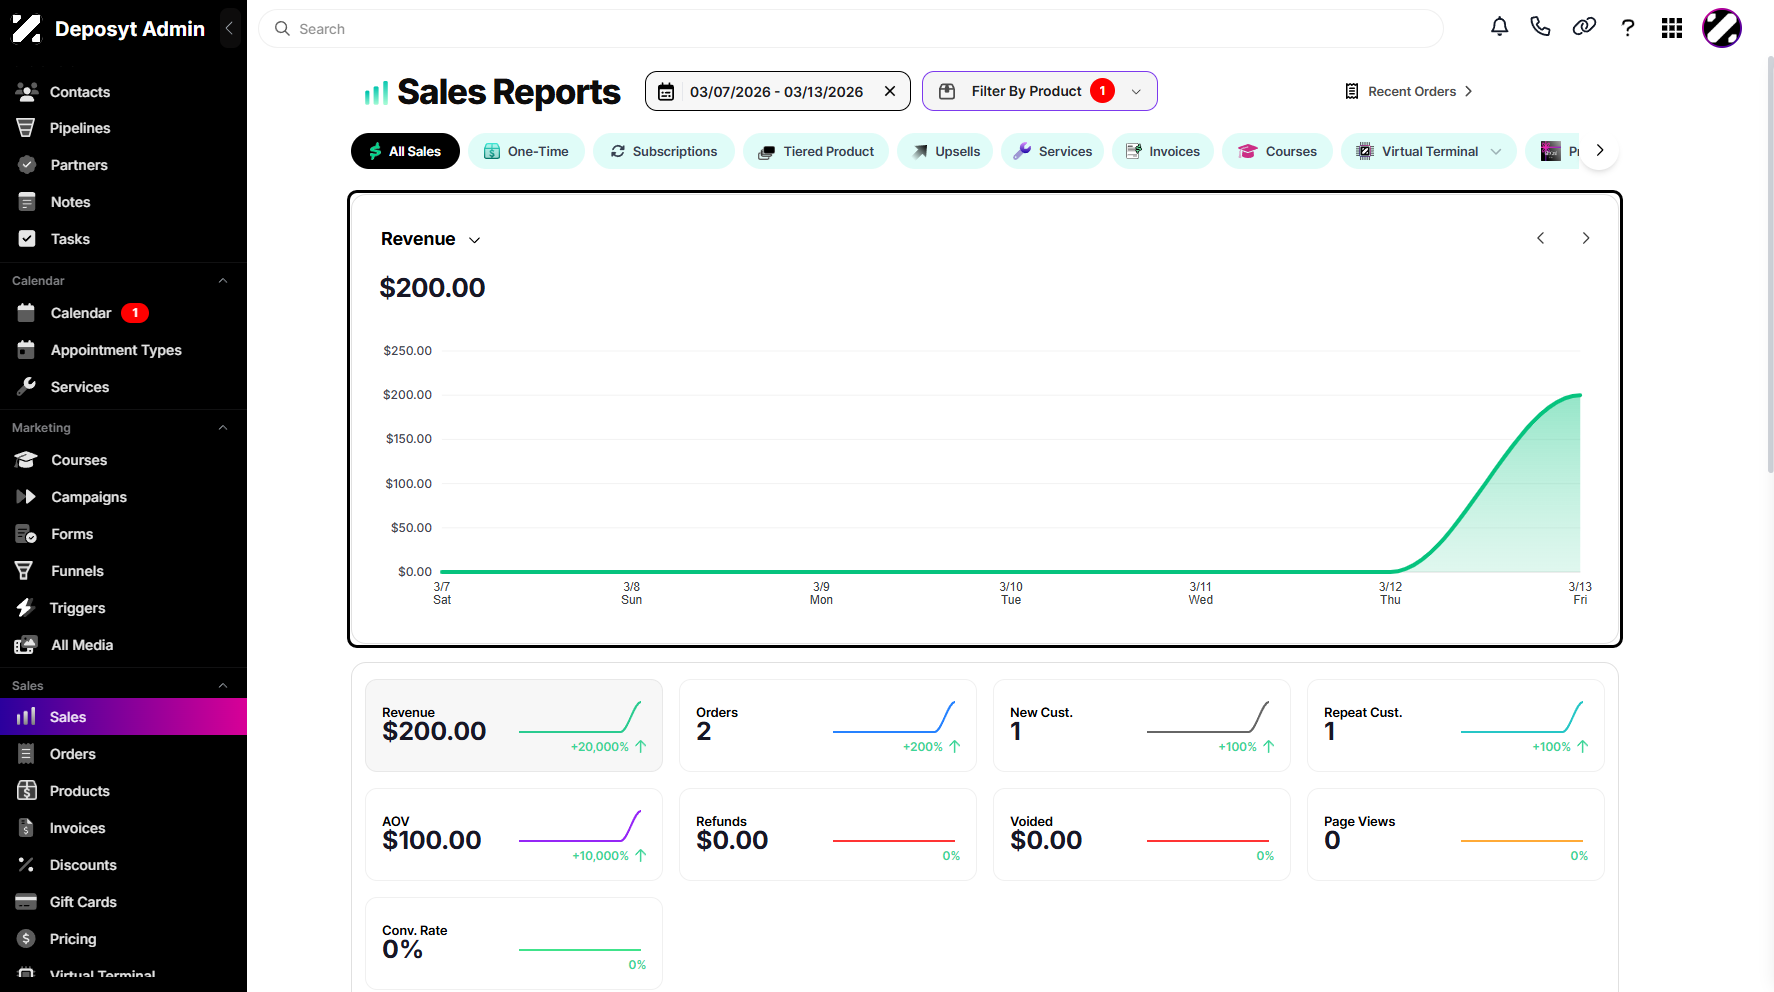Collapse the Calendar sidebar section
The width and height of the screenshot is (1774, 992).
coord(223,281)
